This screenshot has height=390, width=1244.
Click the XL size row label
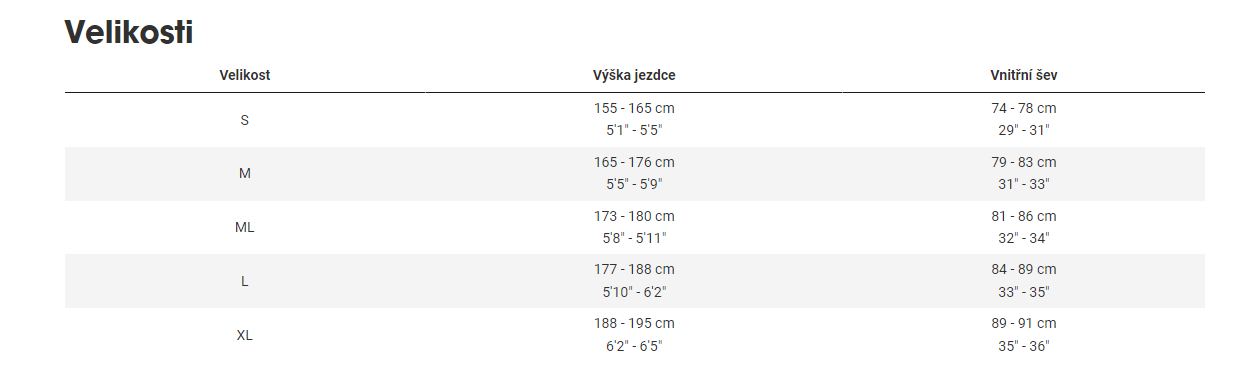click(244, 335)
